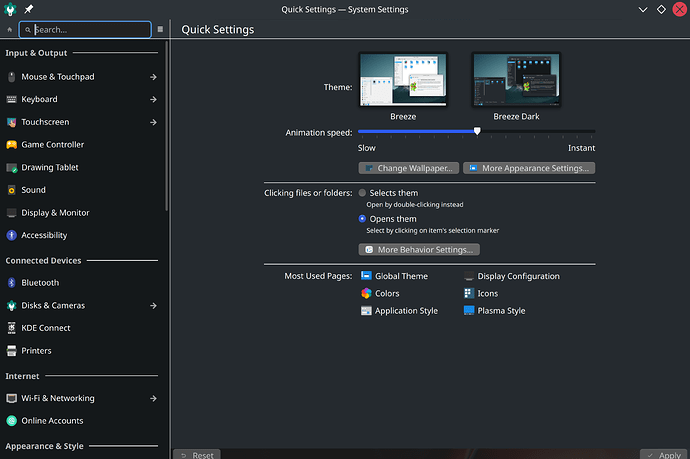Open the Accessibility settings page
The image size is (690, 459).
point(82,235)
